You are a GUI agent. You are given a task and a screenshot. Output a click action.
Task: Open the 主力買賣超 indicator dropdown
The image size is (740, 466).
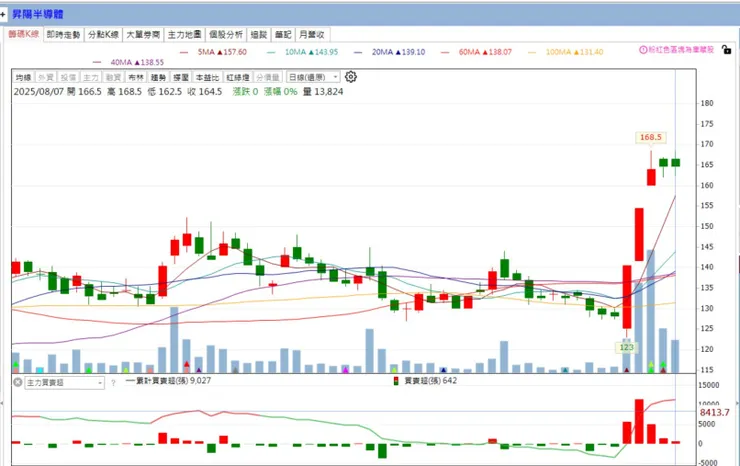[x=65, y=383]
